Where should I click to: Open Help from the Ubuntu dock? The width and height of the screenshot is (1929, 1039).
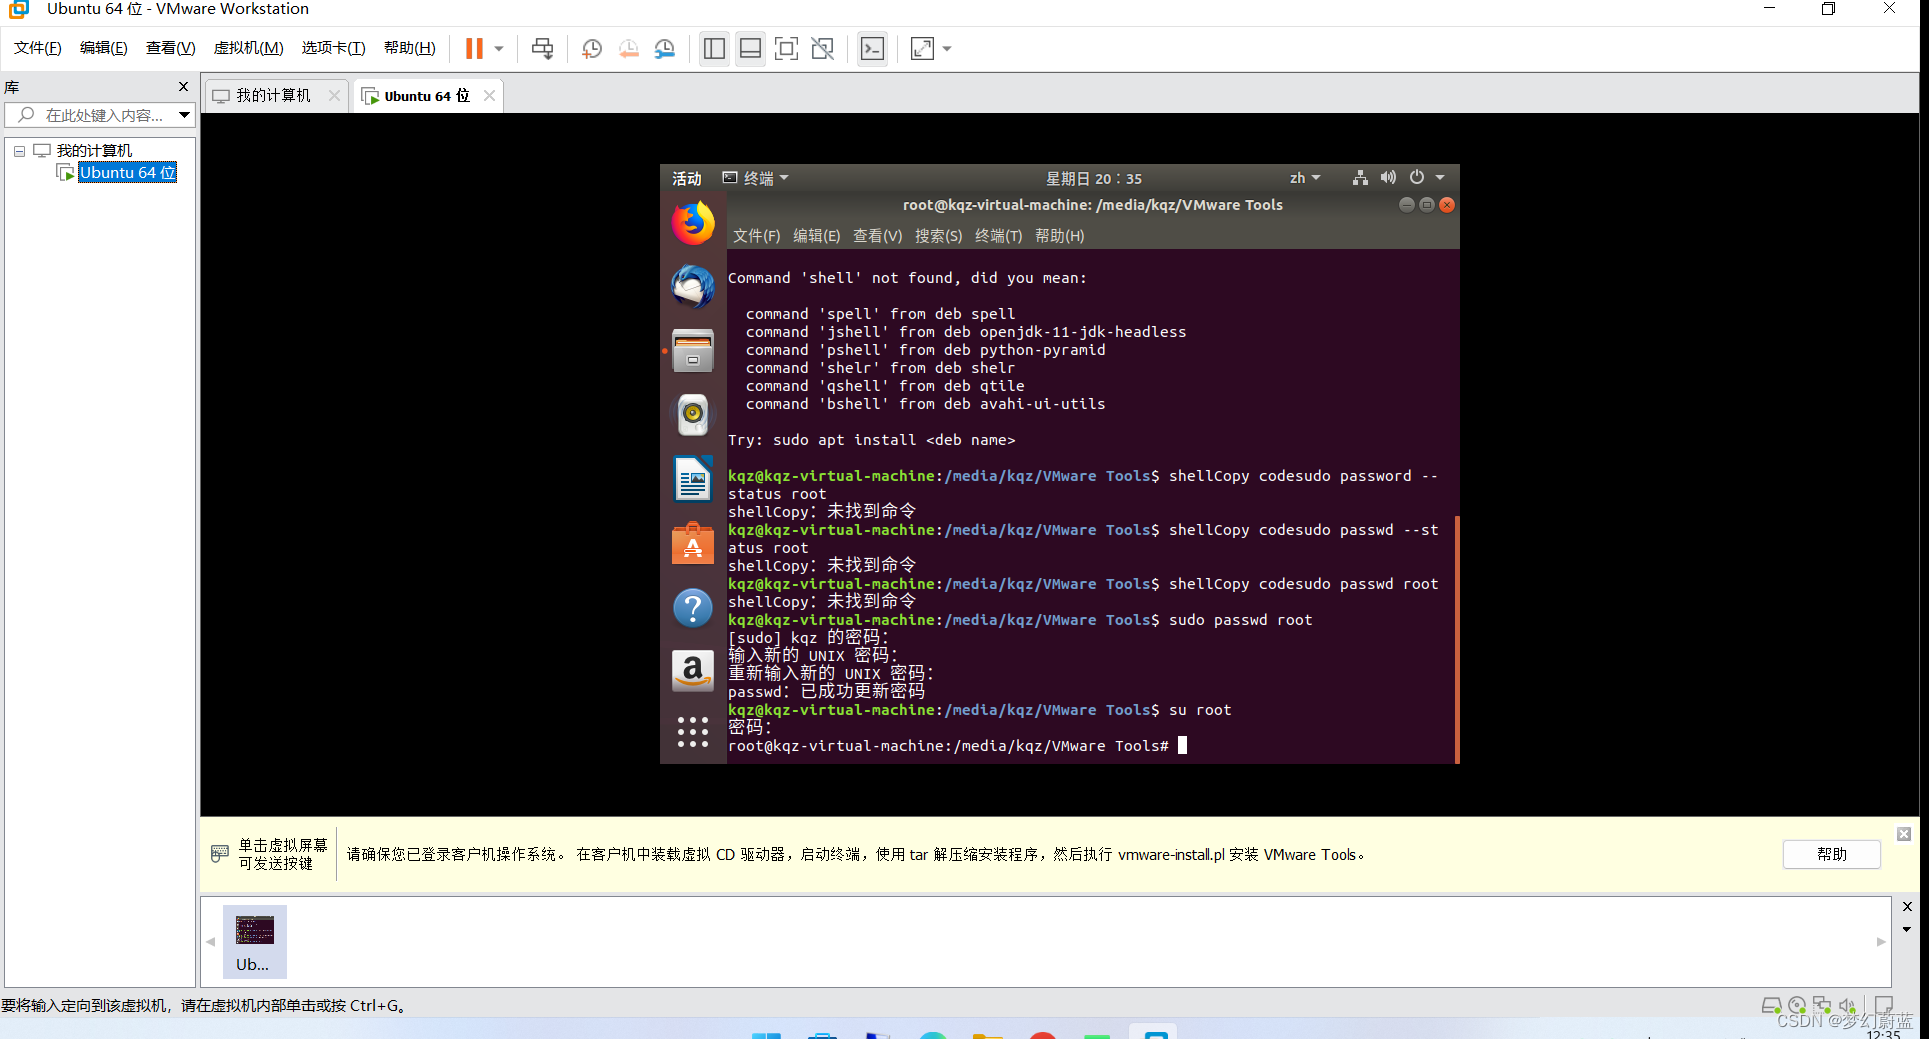pyautogui.click(x=692, y=607)
